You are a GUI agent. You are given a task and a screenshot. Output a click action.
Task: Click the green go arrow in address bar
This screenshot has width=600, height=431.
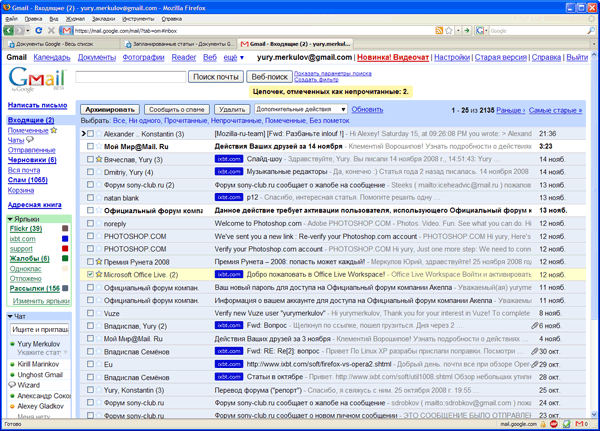[x=467, y=31]
